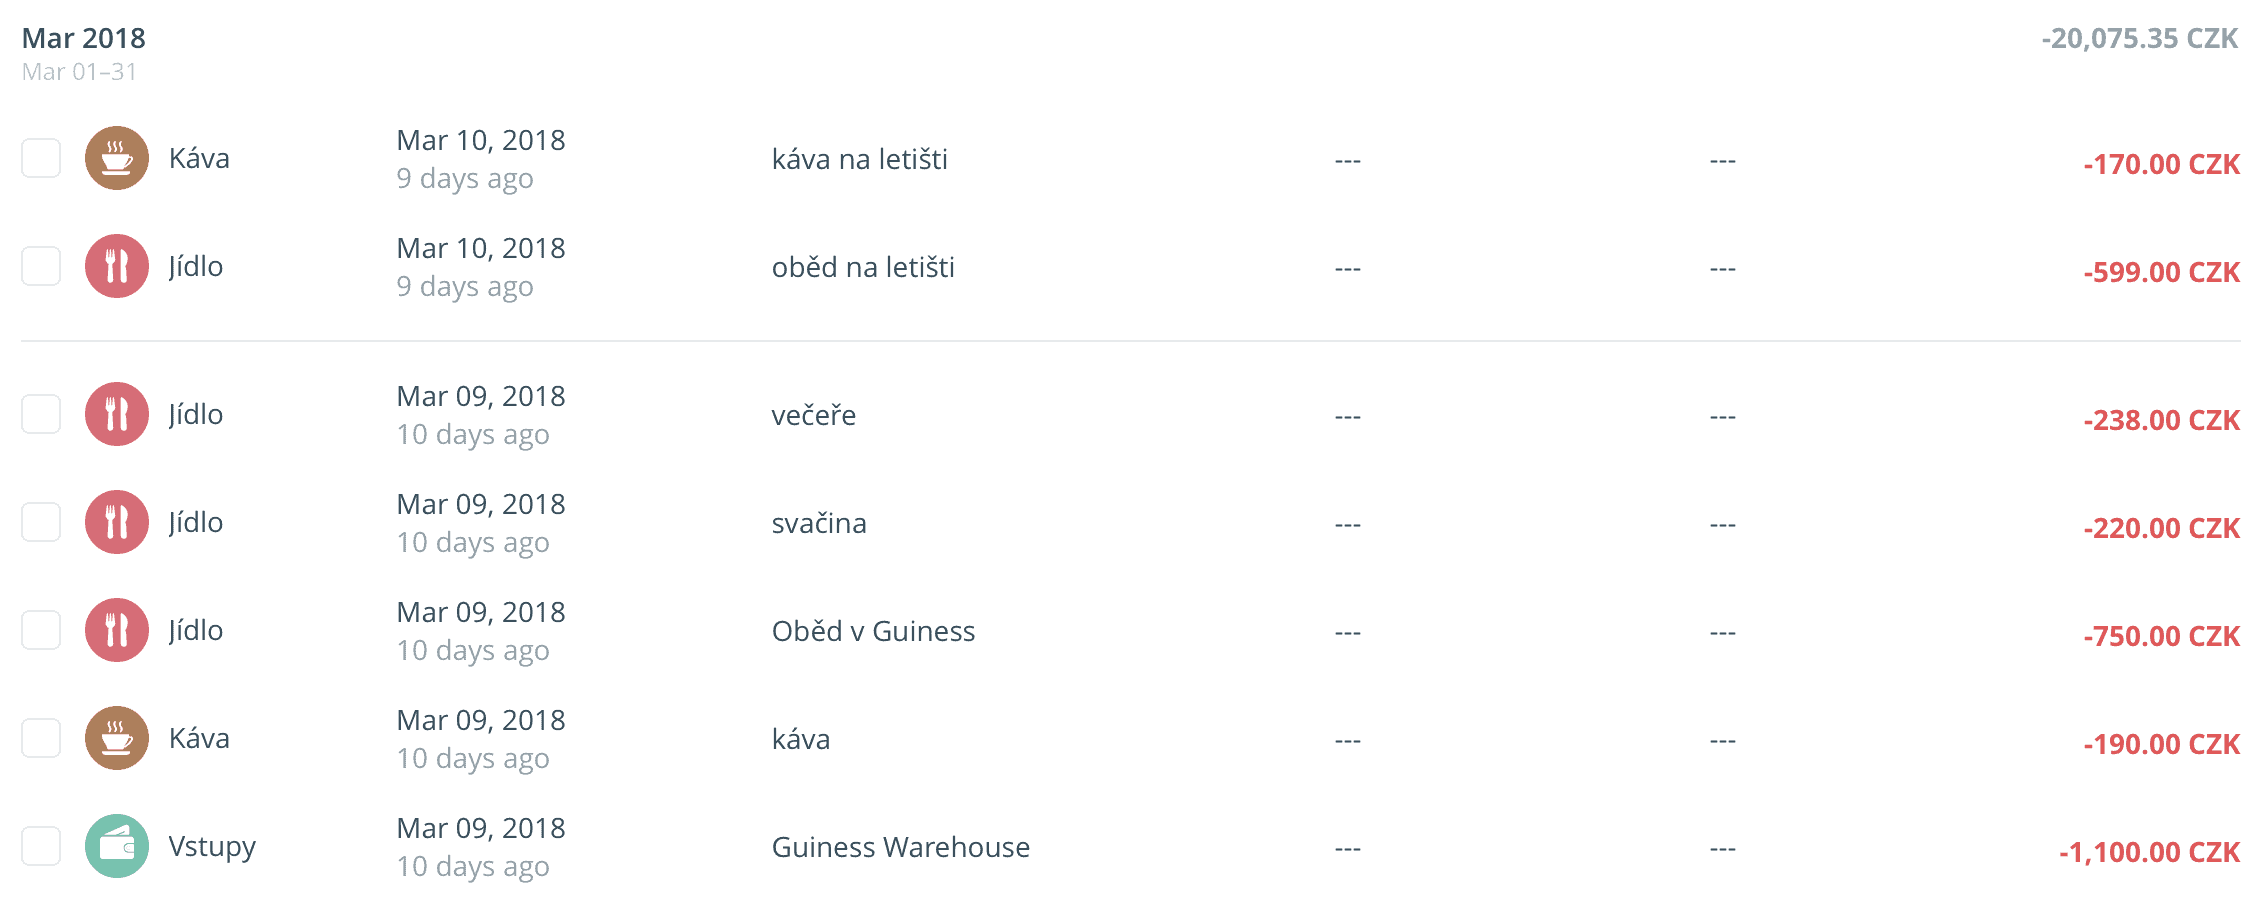The image size is (2264, 908).
Task: Click the Jídlo icon for oběd na letišti
Action: pyautogui.click(x=117, y=266)
